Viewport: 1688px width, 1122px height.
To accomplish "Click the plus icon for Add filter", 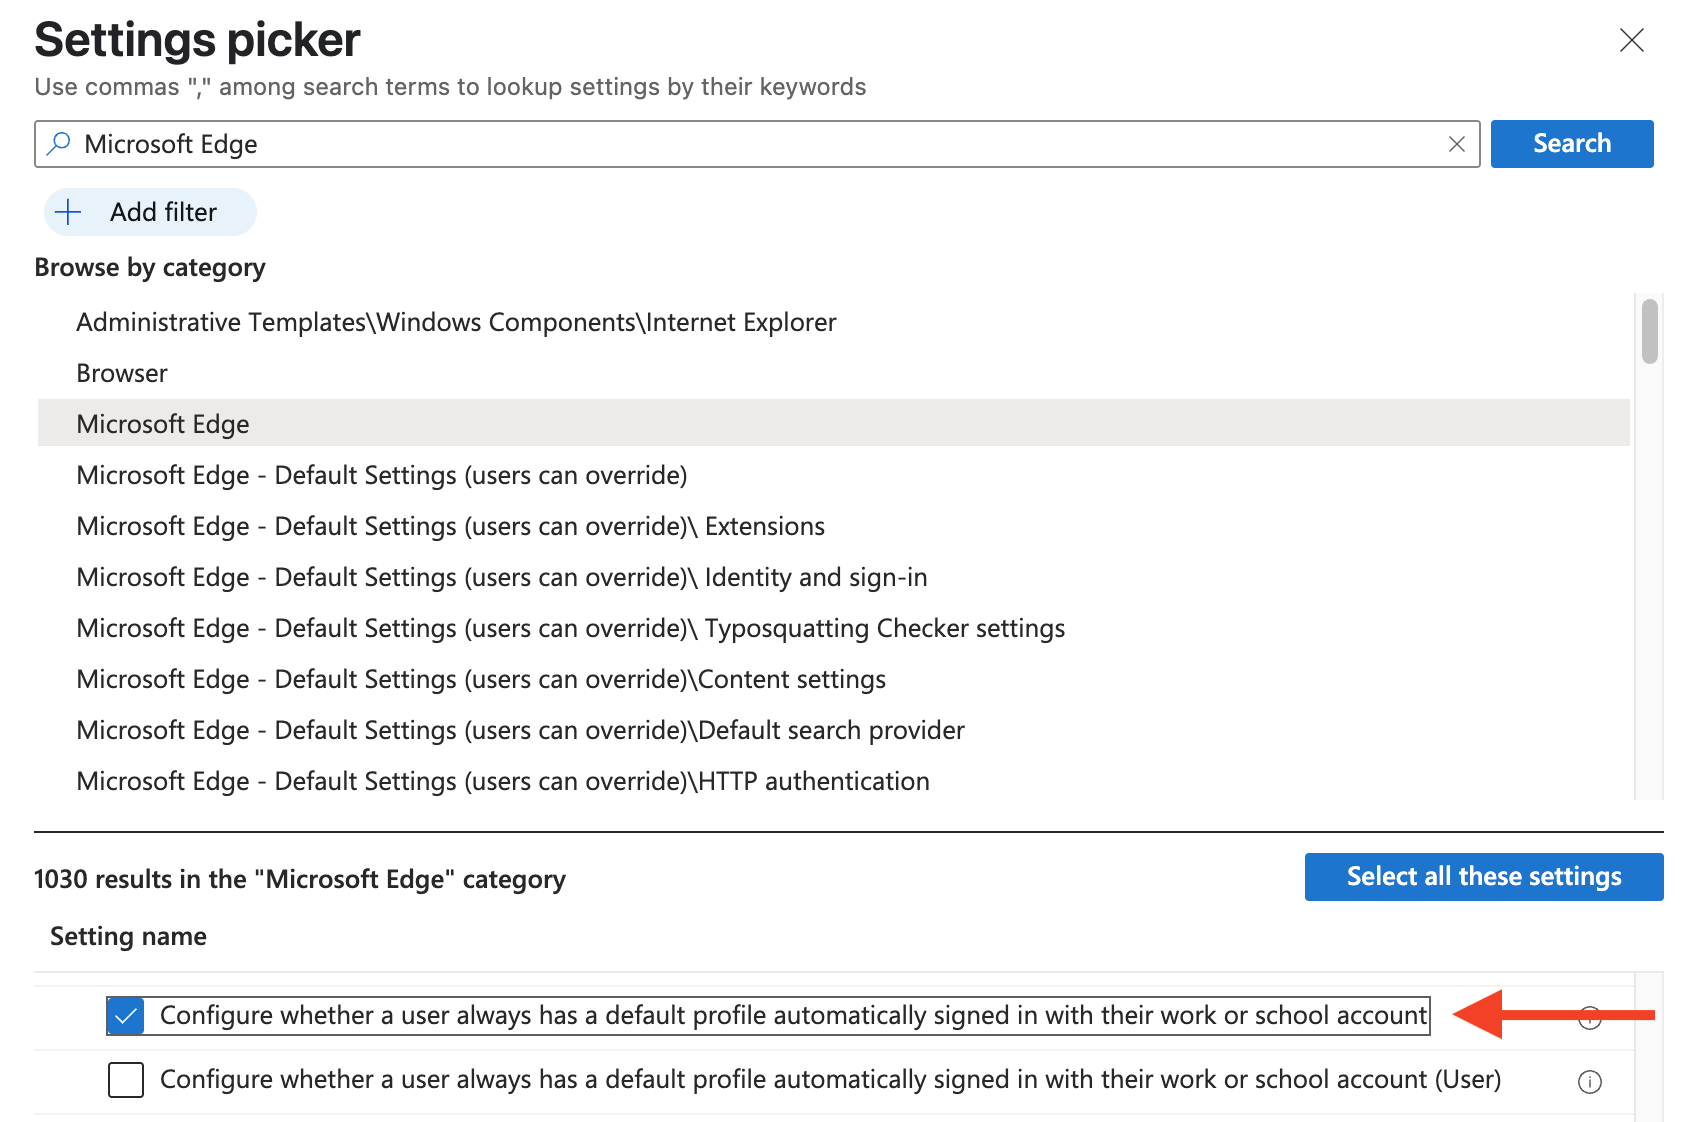I will click(x=68, y=212).
